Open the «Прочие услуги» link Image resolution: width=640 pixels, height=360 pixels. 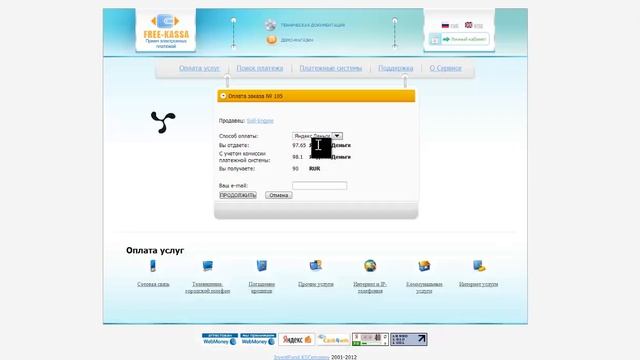316,284
